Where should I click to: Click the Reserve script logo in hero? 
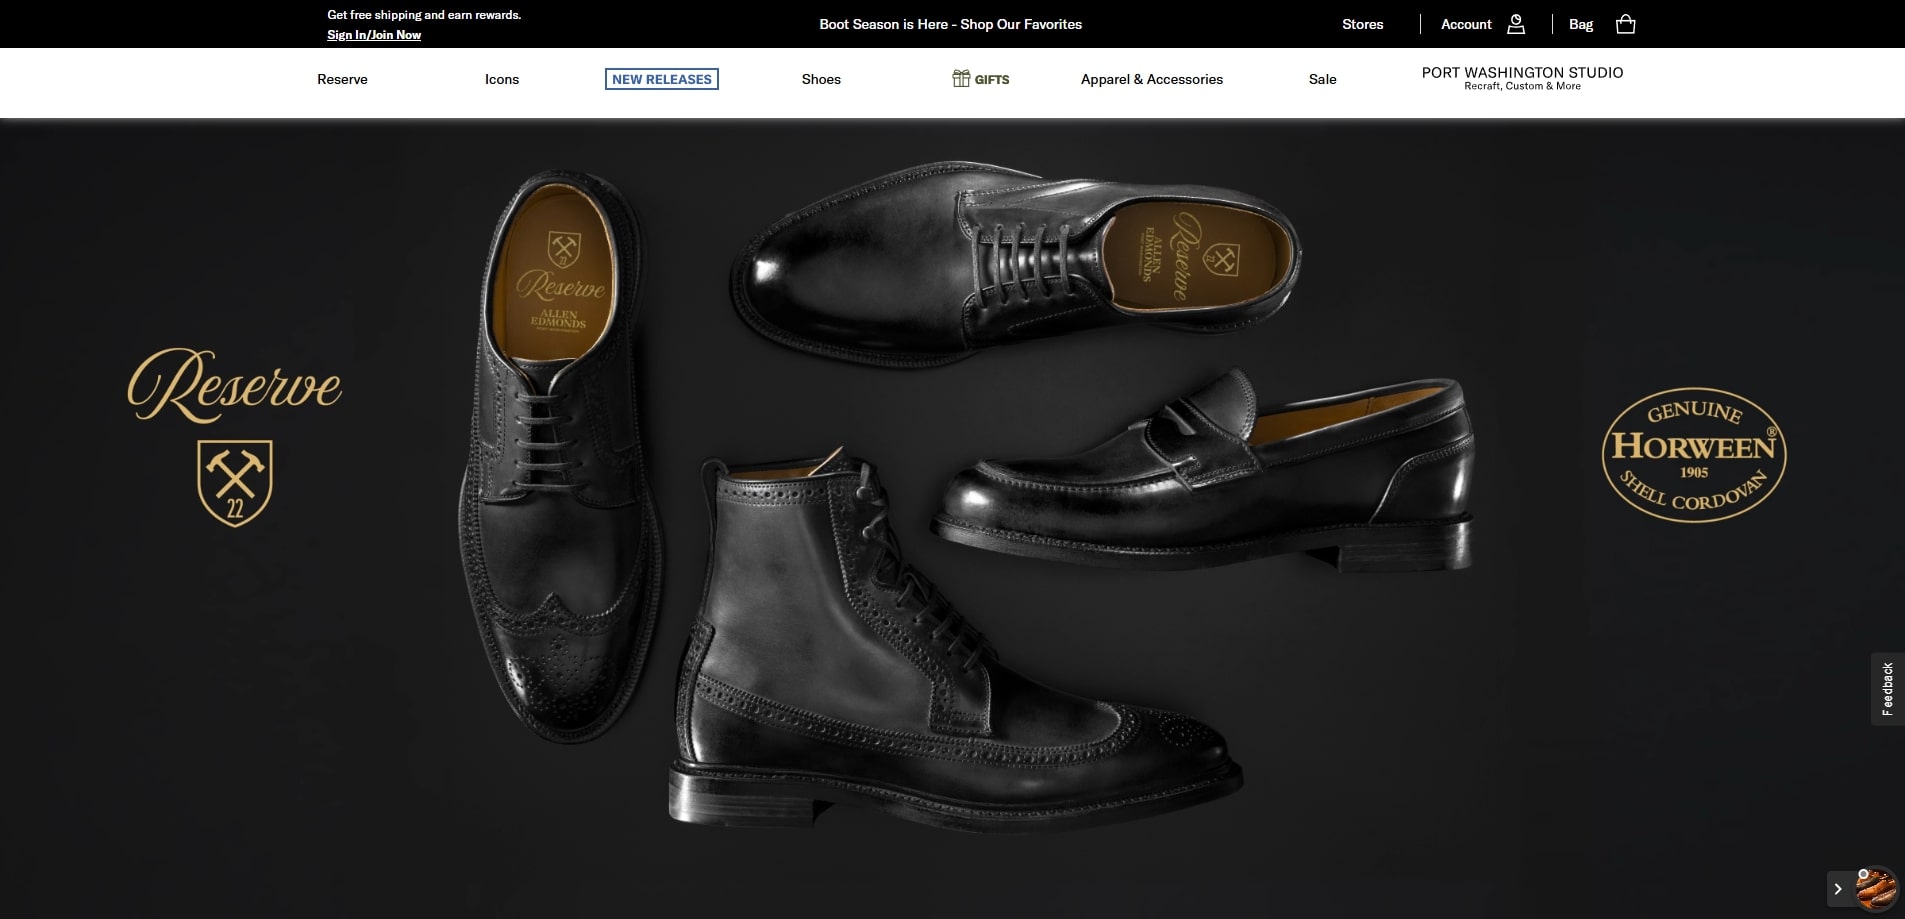point(235,385)
